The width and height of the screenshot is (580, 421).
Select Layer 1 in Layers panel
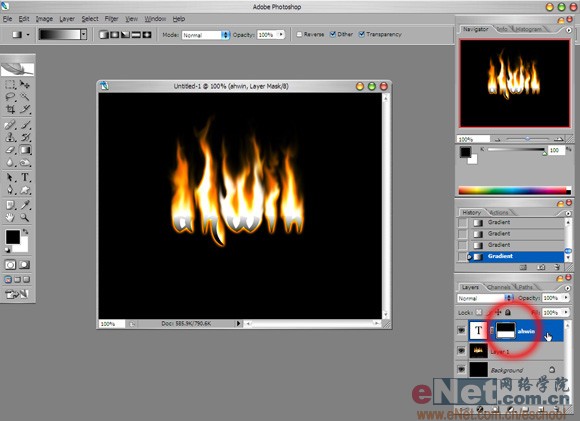pos(516,351)
